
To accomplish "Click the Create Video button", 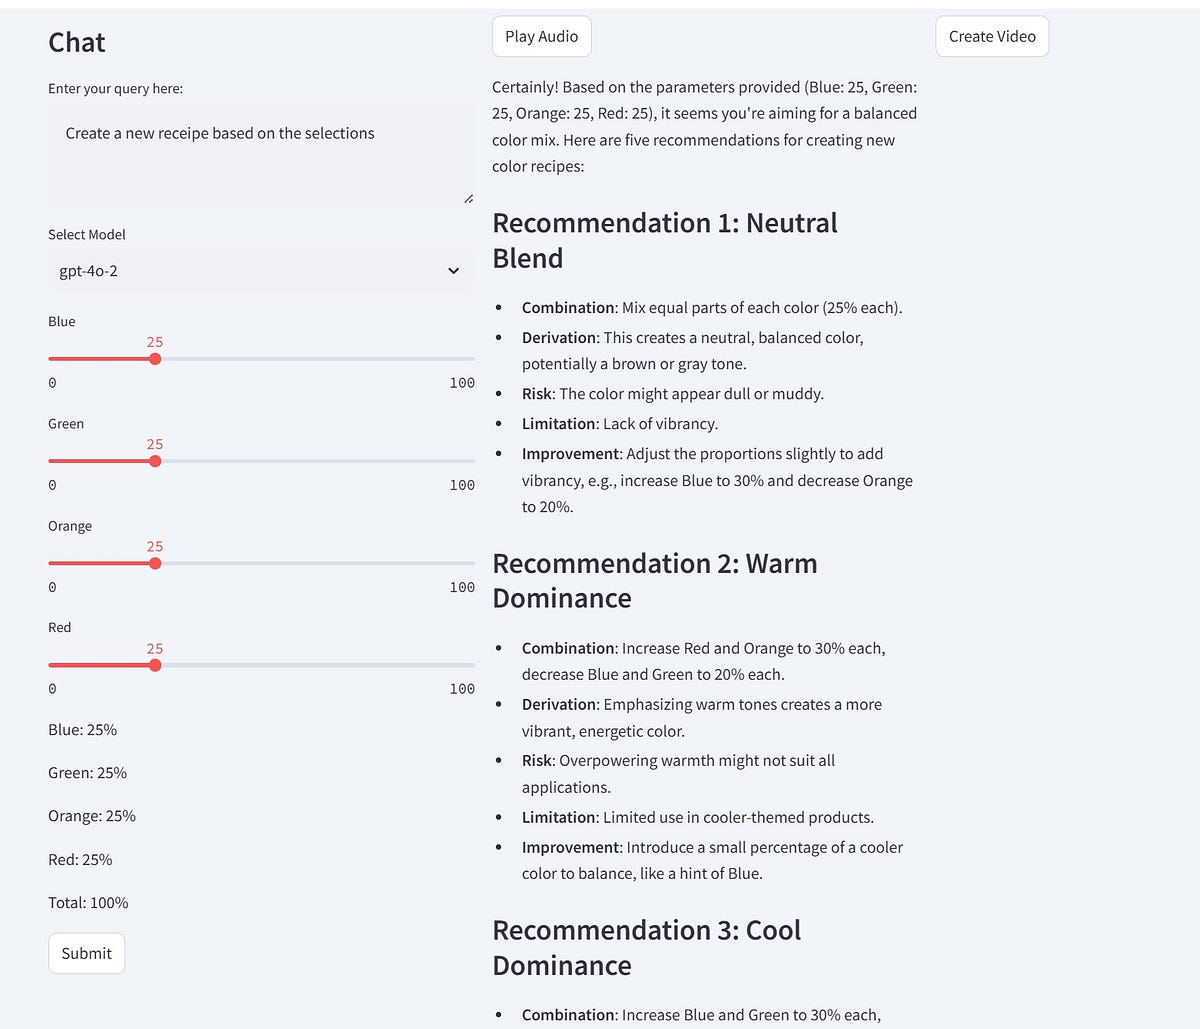I will pos(991,36).
